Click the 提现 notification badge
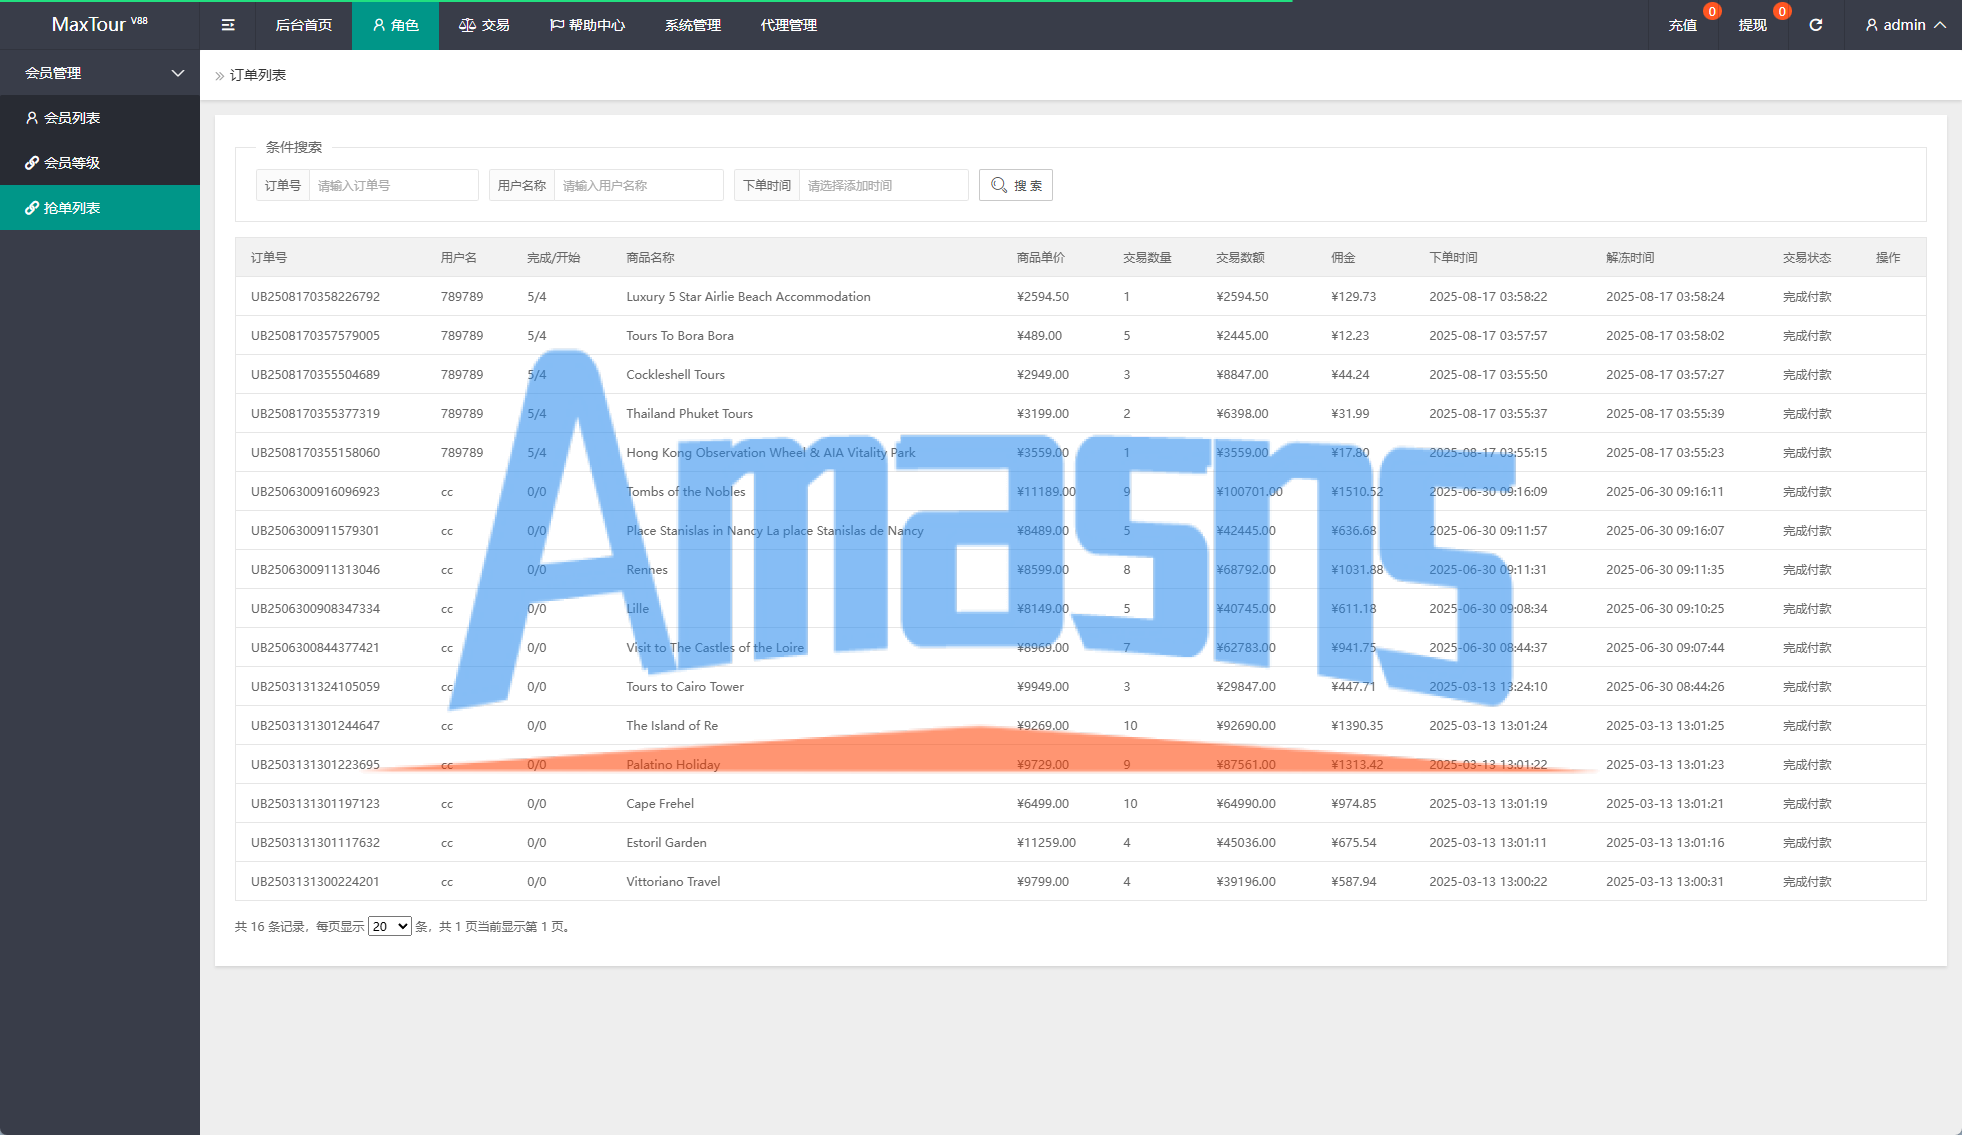1962x1135 pixels. 1781,12
